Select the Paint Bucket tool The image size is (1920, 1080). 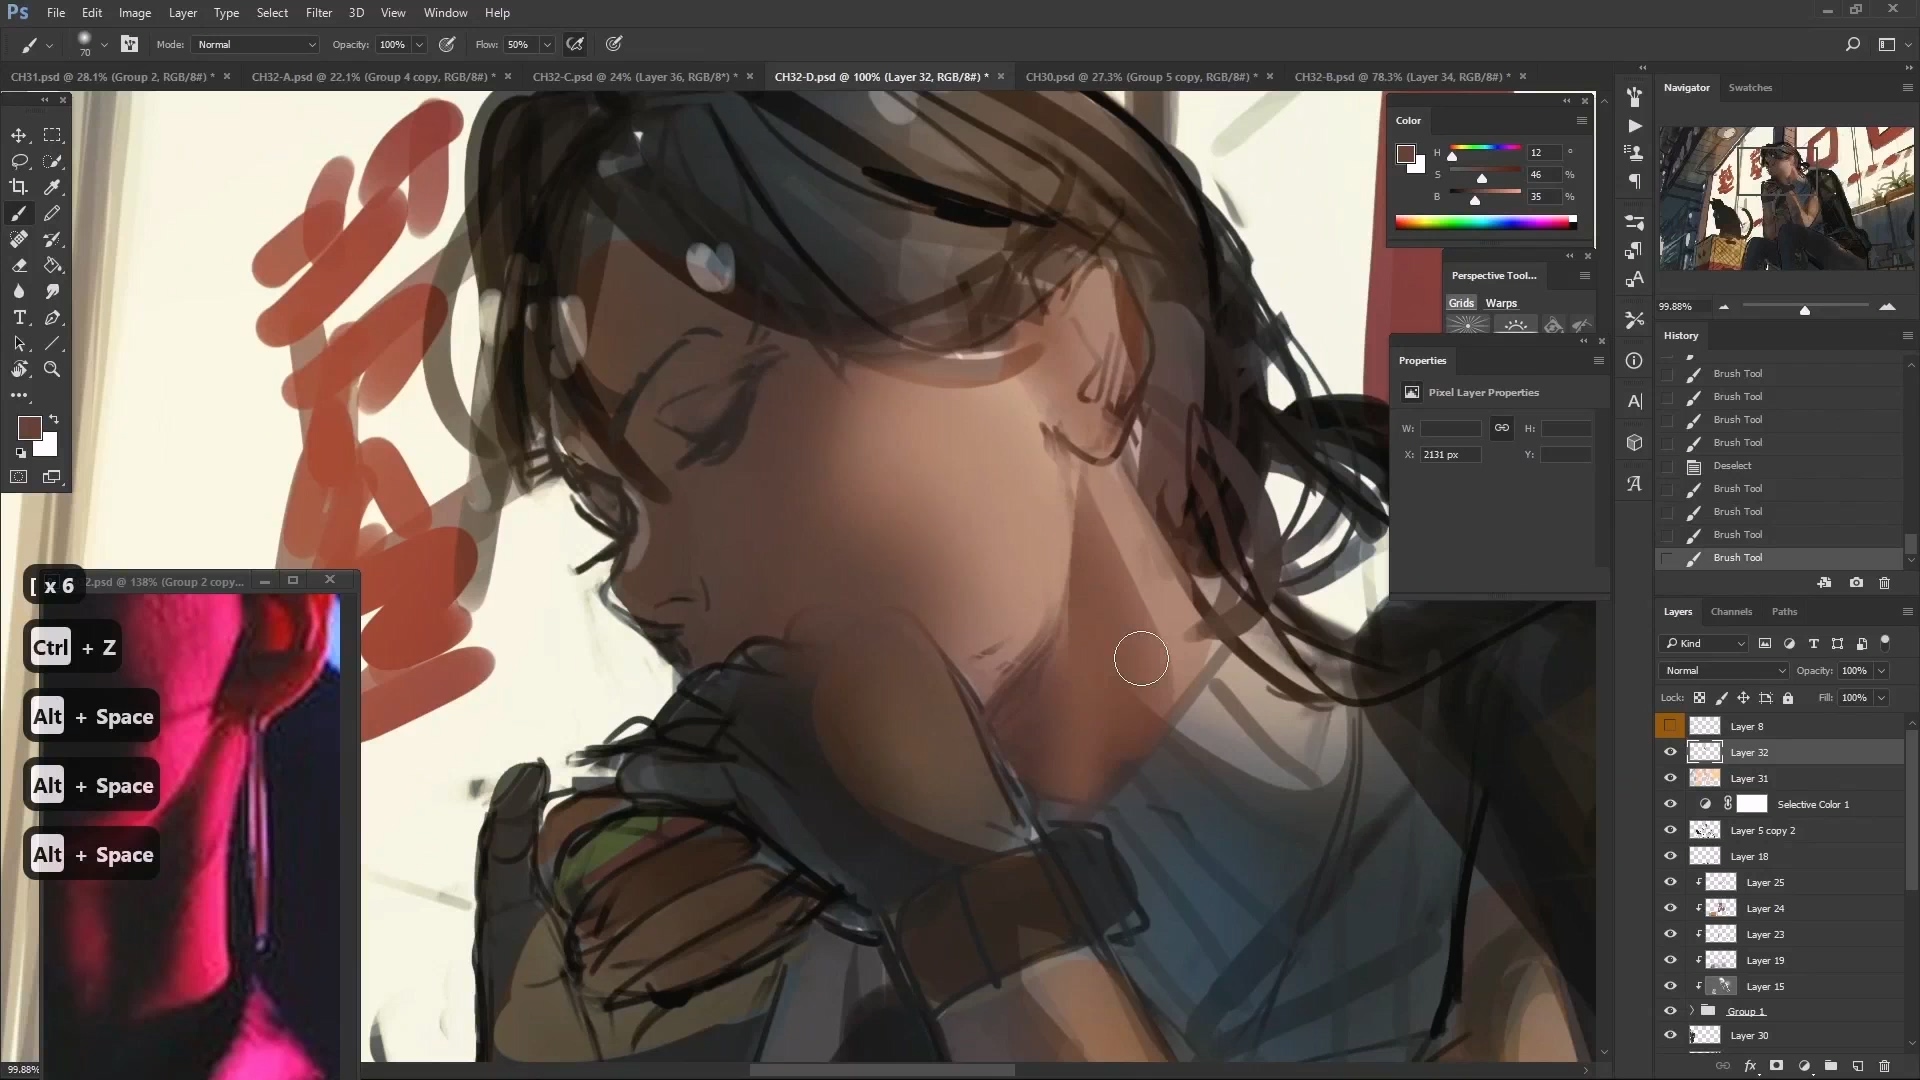pyautogui.click(x=53, y=265)
